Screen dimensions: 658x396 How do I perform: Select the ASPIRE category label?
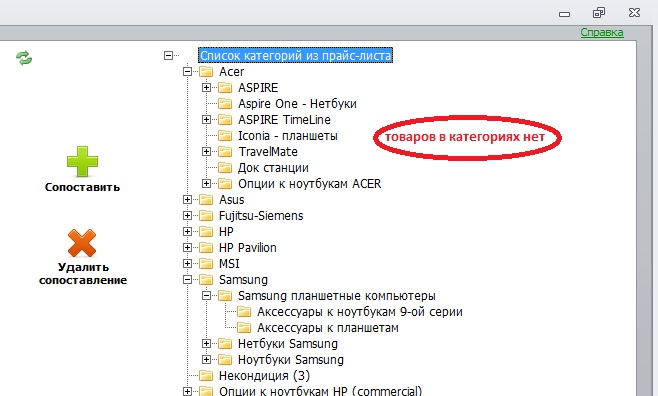pos(258,88)
